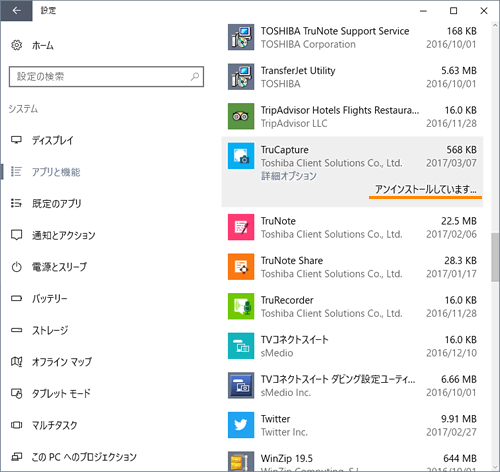Open the ホーム settings page
The image size is (500, 472).
pos(43,45)
